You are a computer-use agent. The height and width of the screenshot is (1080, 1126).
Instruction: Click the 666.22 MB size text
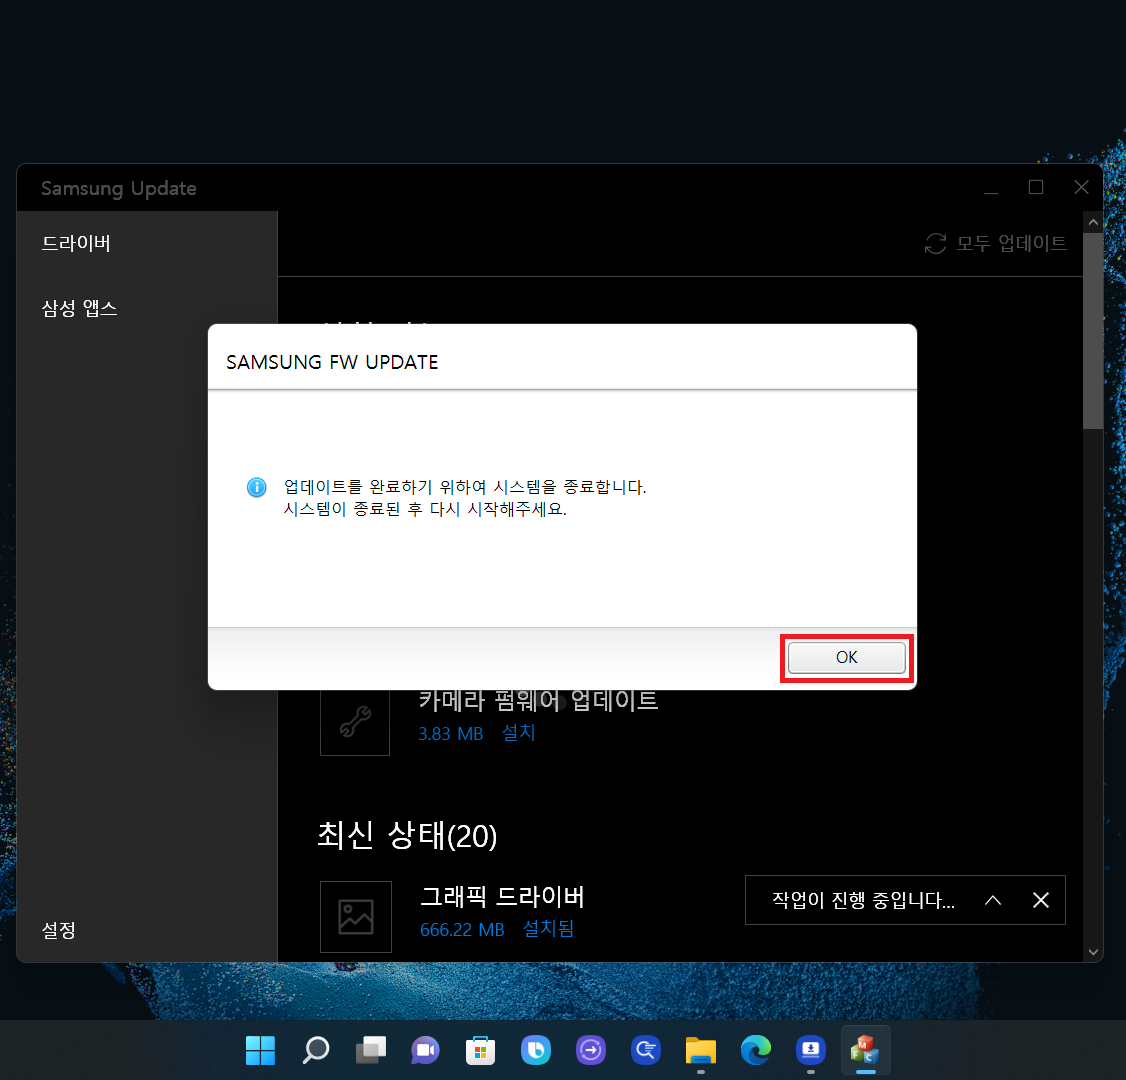[x=462, y=930]
